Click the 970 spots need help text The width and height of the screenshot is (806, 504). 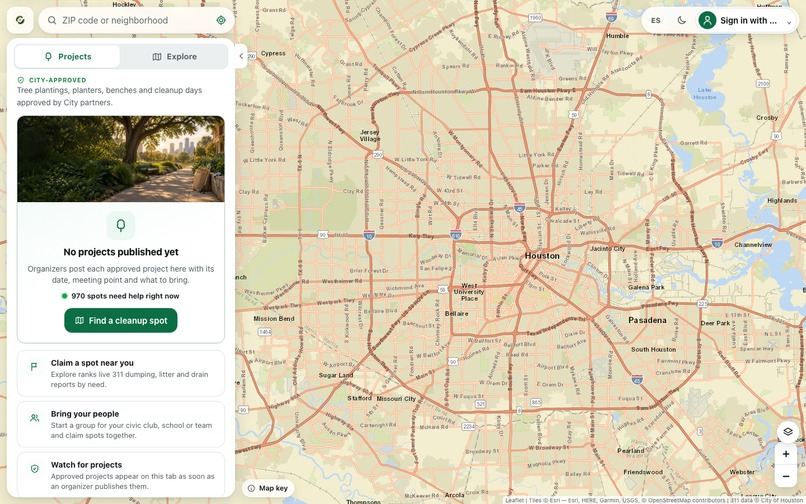[125, 296]
